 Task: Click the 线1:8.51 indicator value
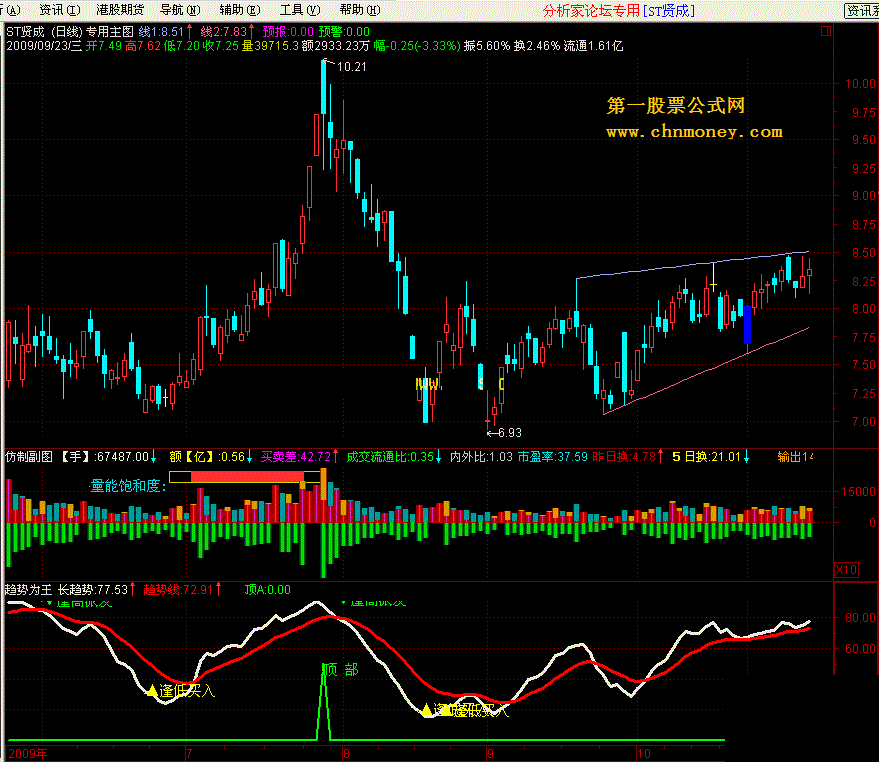tap(161, 32)
